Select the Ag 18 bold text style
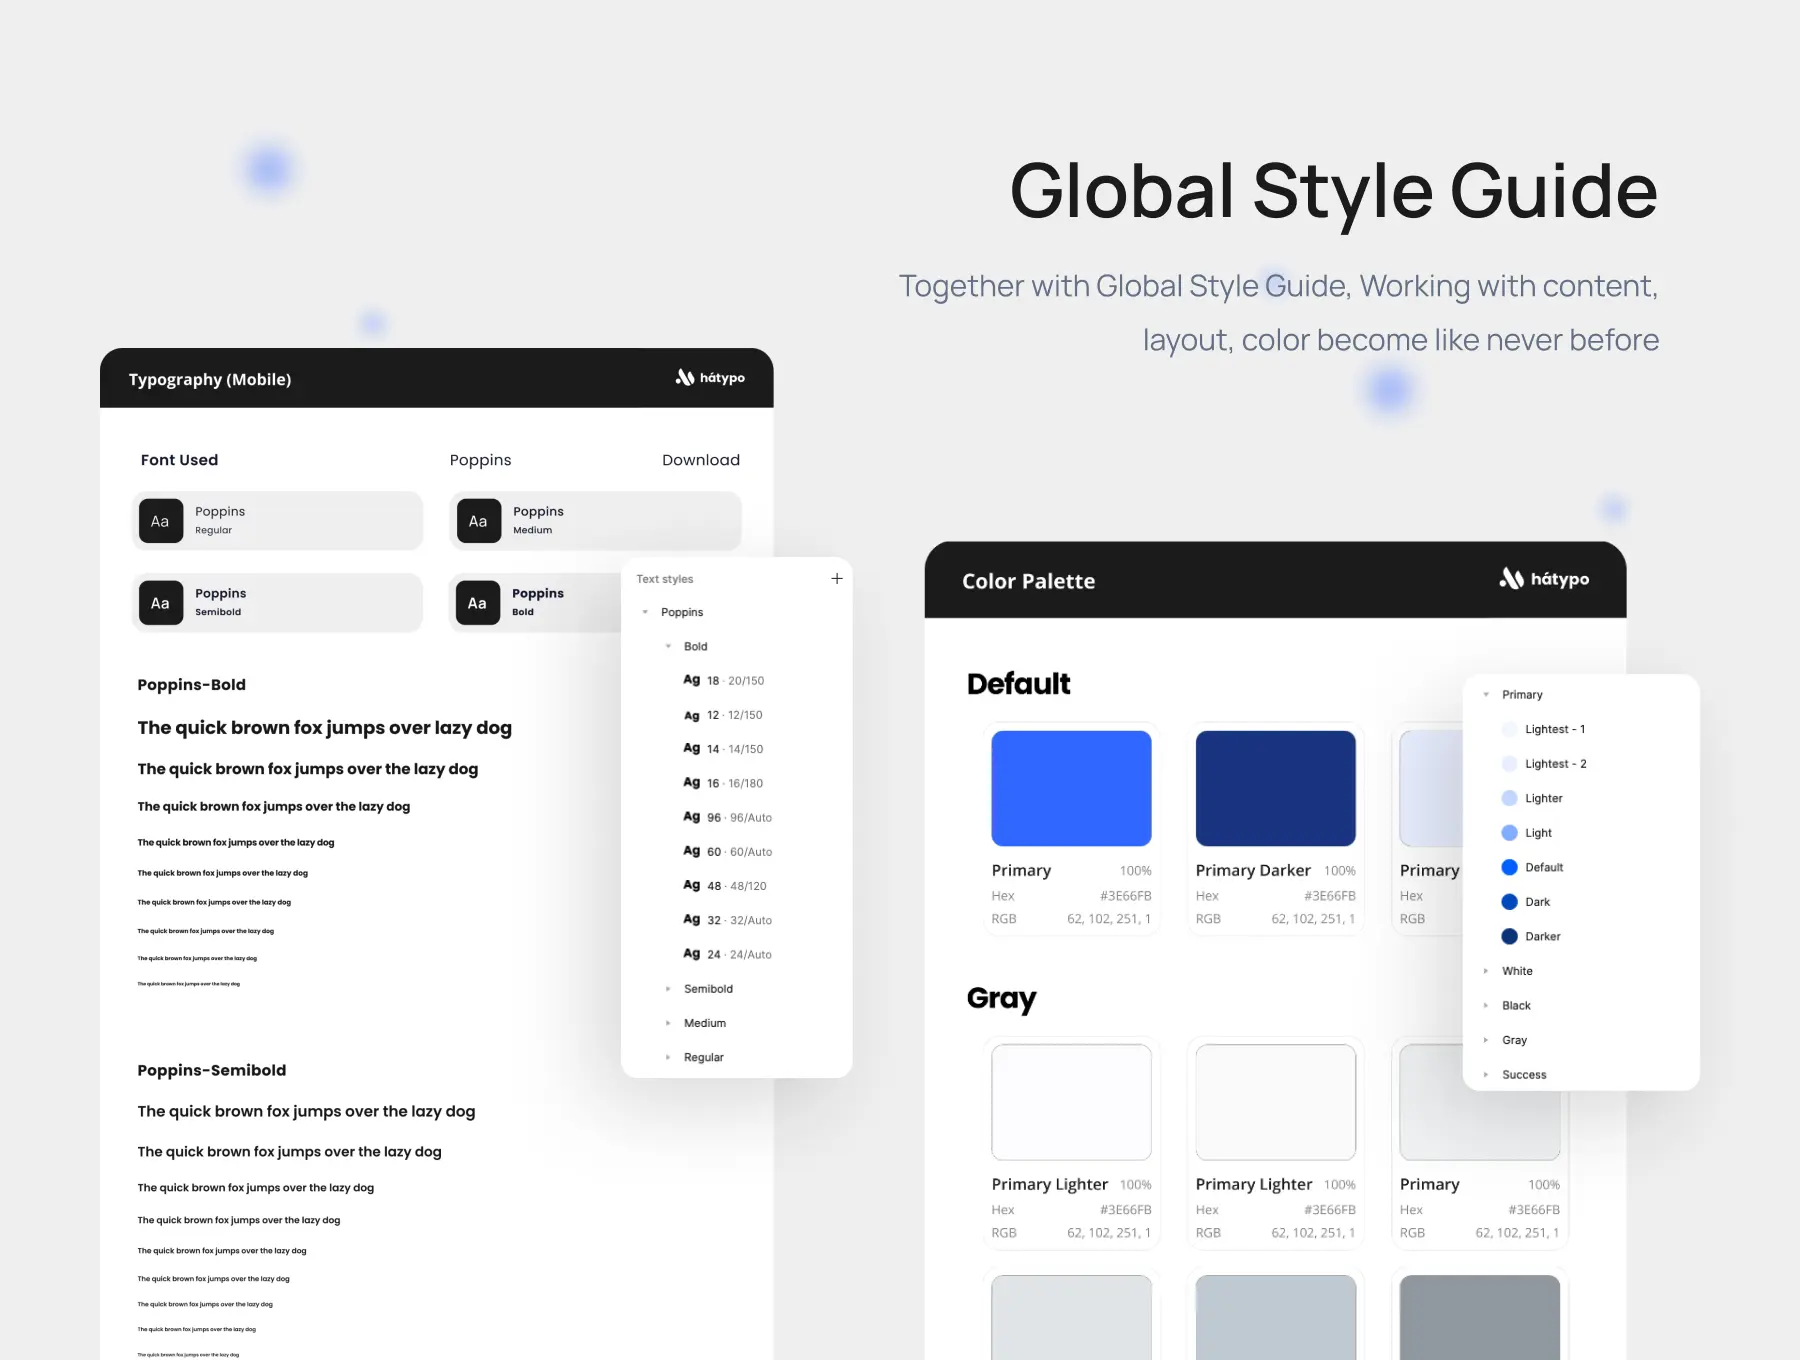This screenshot has height=1360, width=1800. coord(724,681)
